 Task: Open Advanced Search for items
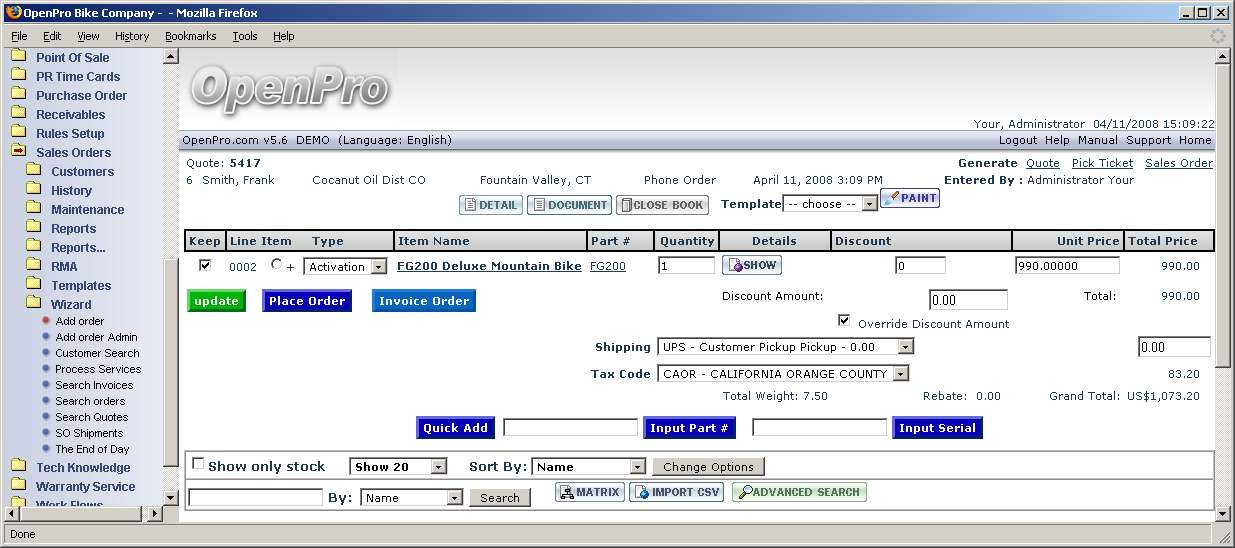pyautogui.click(x=798, y=492)
